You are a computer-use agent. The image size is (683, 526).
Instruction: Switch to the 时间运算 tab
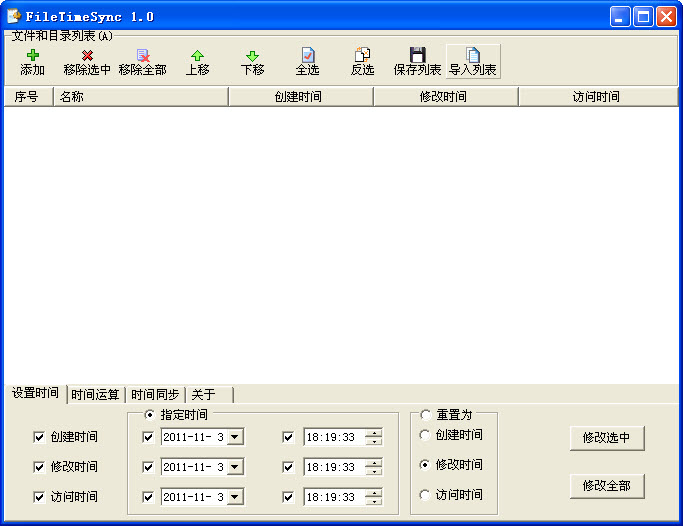pos(96,394)
